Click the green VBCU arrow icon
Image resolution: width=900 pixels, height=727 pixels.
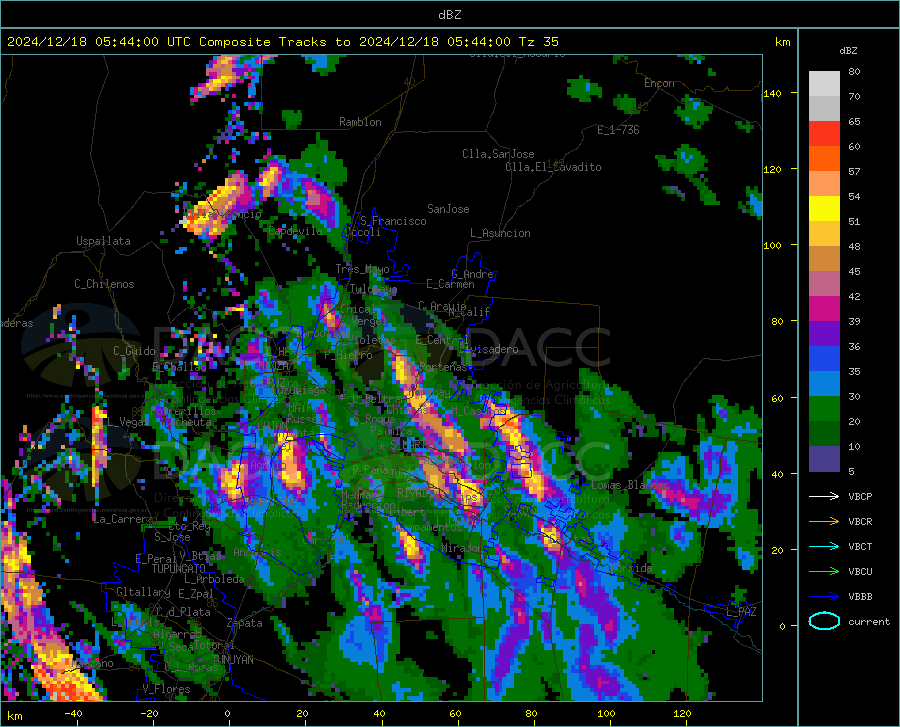(x=824, y=572)
